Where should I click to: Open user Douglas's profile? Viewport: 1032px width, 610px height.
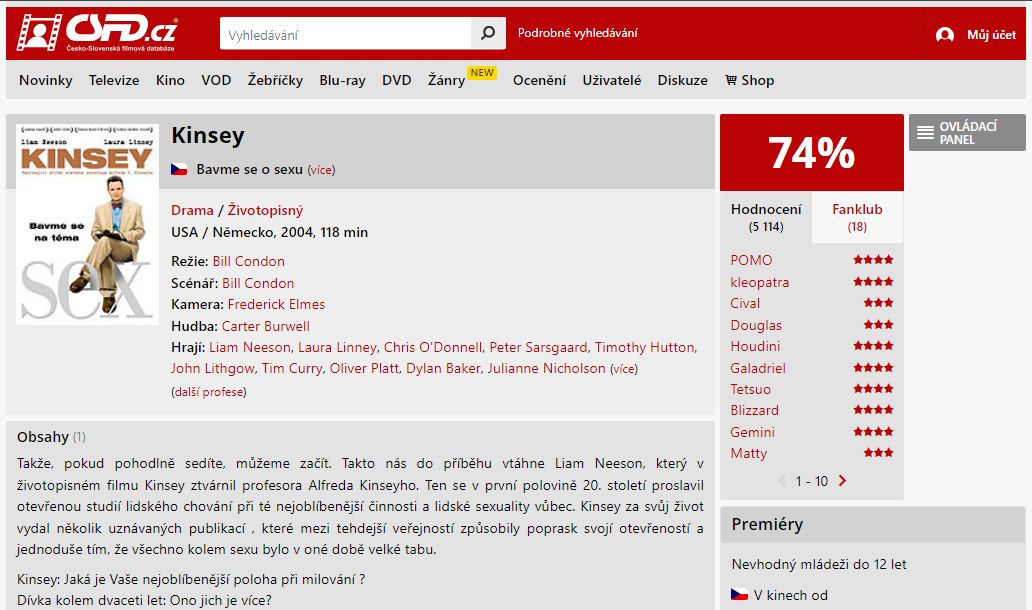[756, 324]
